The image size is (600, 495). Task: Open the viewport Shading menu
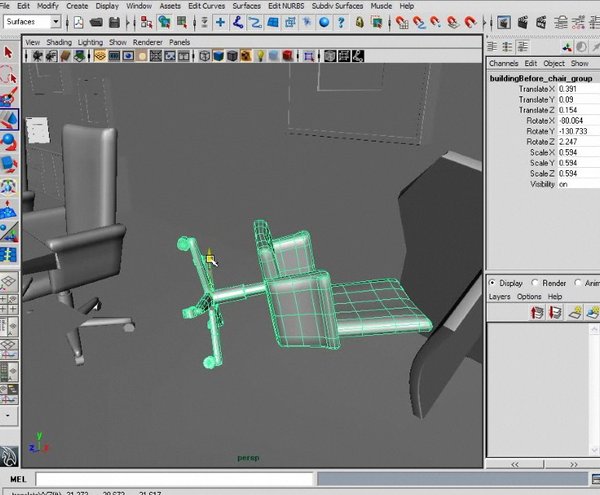click(61, 43)
